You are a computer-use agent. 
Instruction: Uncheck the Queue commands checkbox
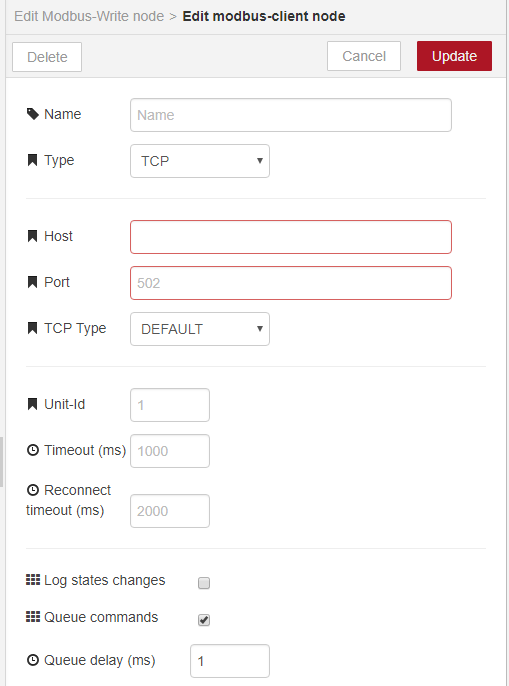coord(204,620)
